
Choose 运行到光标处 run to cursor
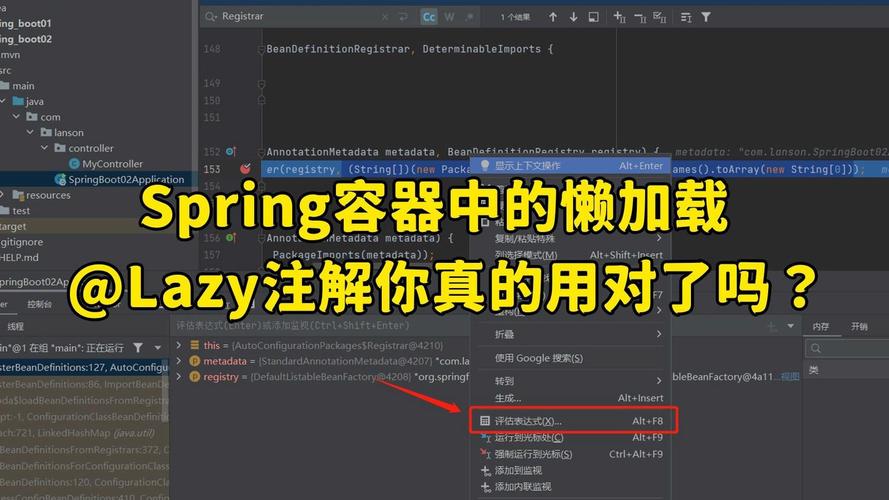click(x=571, y=438)
